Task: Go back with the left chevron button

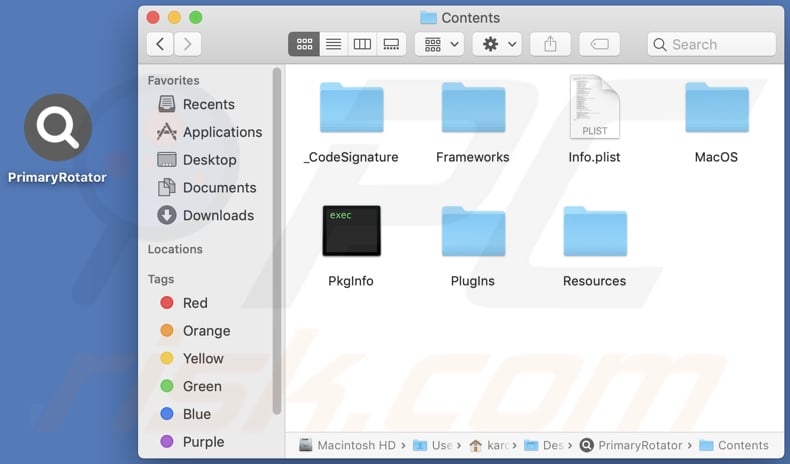Action: [x=160, y=44]
